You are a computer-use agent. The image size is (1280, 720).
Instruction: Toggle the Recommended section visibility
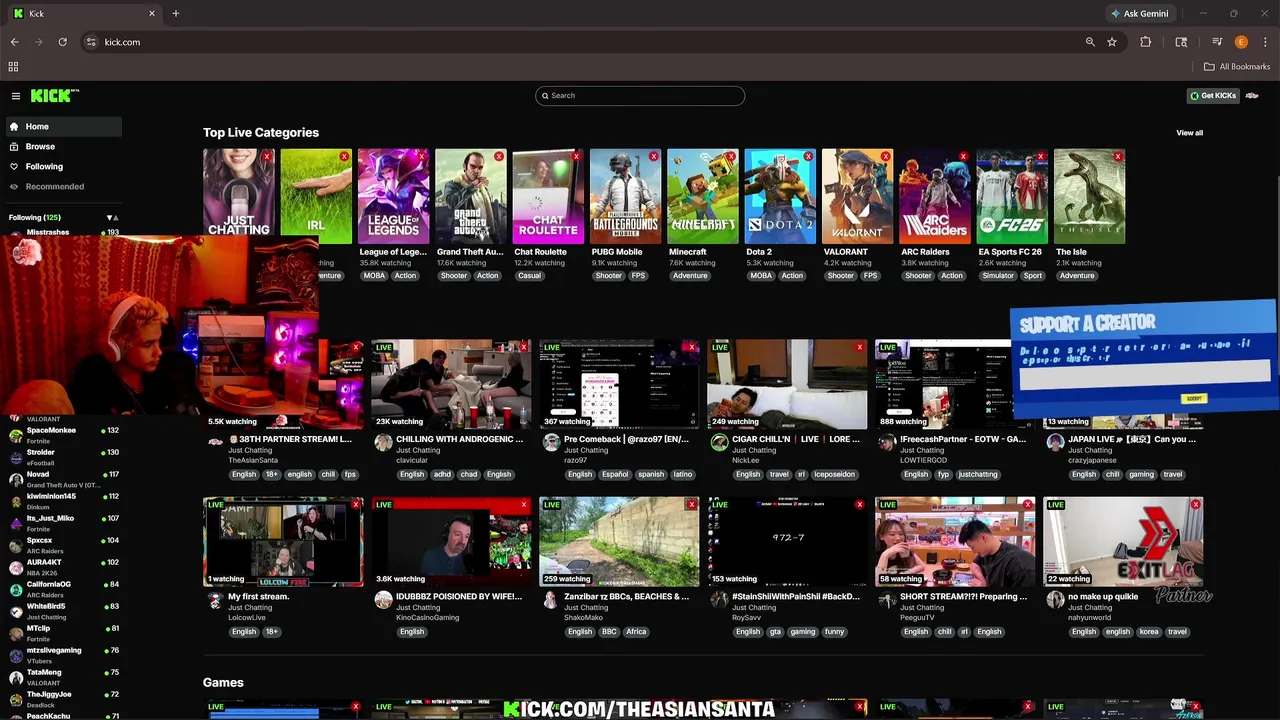coord(14,187)
